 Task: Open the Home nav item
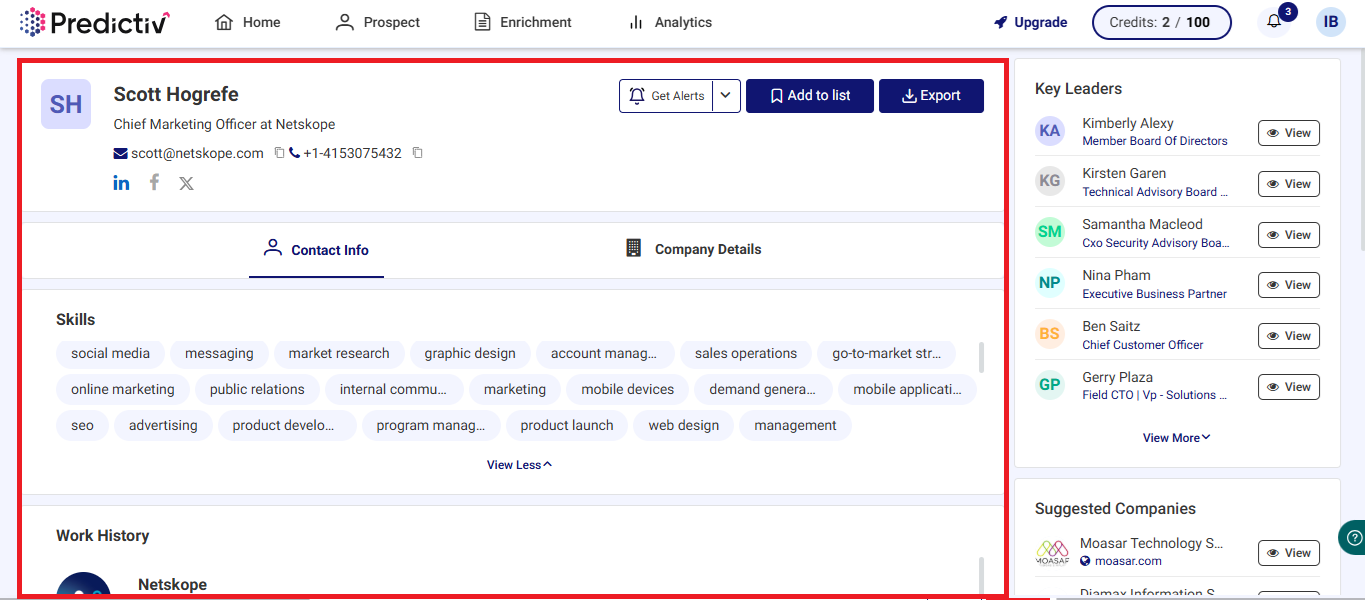(x=248, y=22)
